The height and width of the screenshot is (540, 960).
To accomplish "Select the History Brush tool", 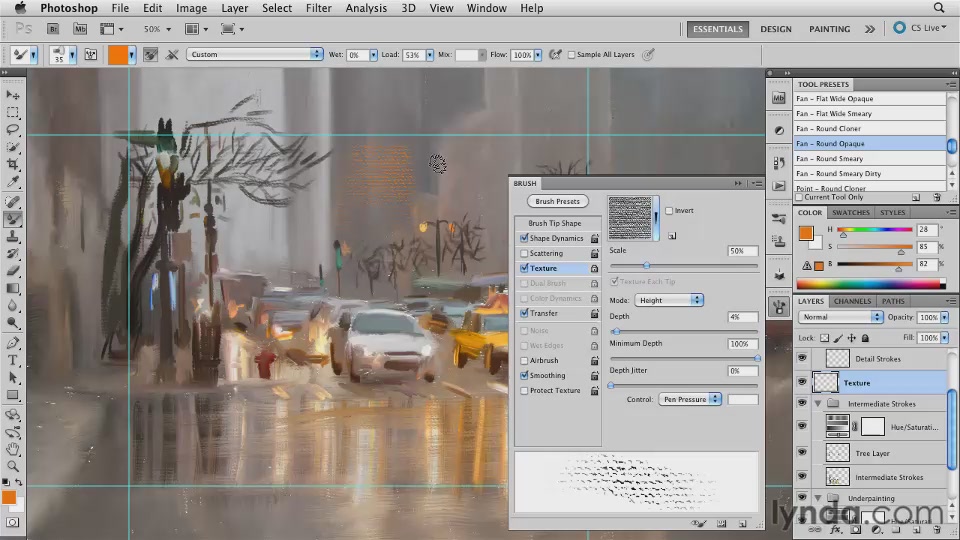I will pyautogui.click(x=13, y=253).
